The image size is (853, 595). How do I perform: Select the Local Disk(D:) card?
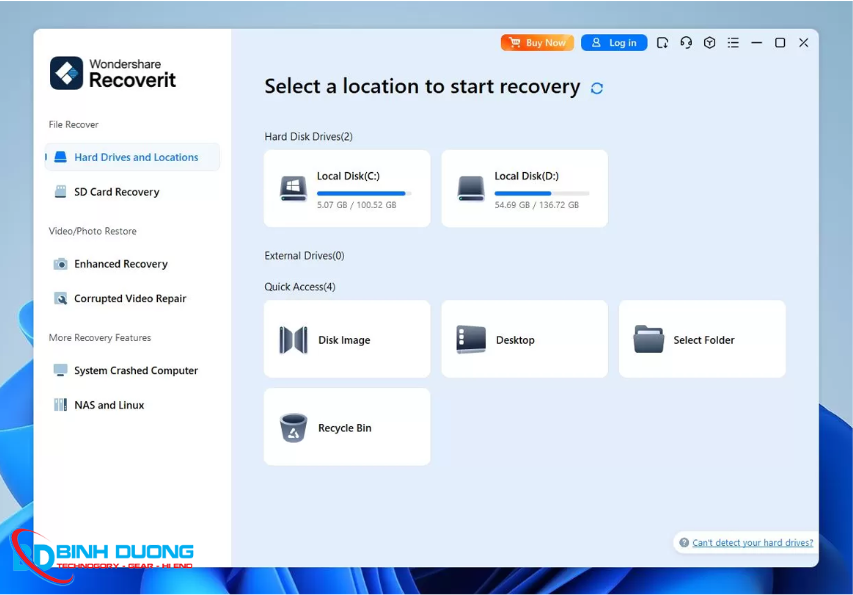point(524,189)
